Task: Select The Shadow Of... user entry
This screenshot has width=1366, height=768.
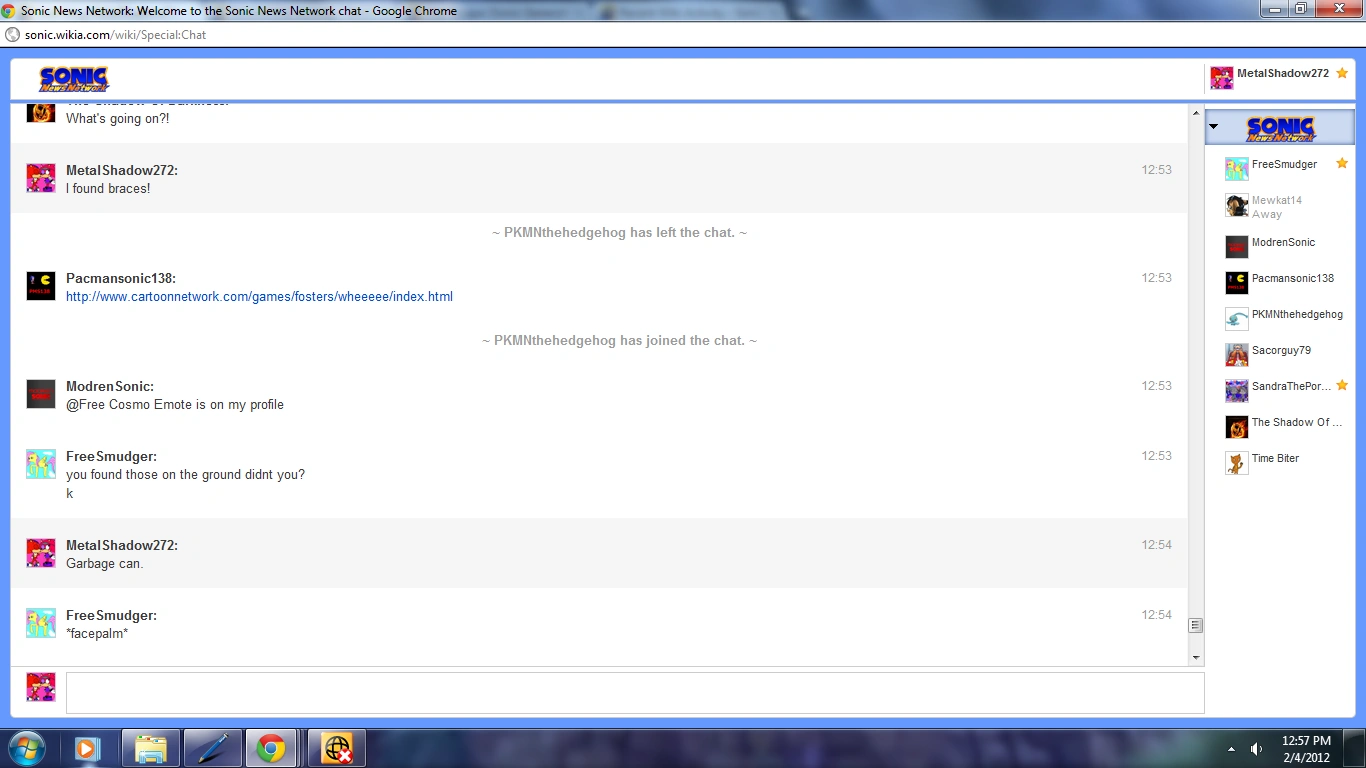Action: pyautogui.click(x=1296, y=423)
